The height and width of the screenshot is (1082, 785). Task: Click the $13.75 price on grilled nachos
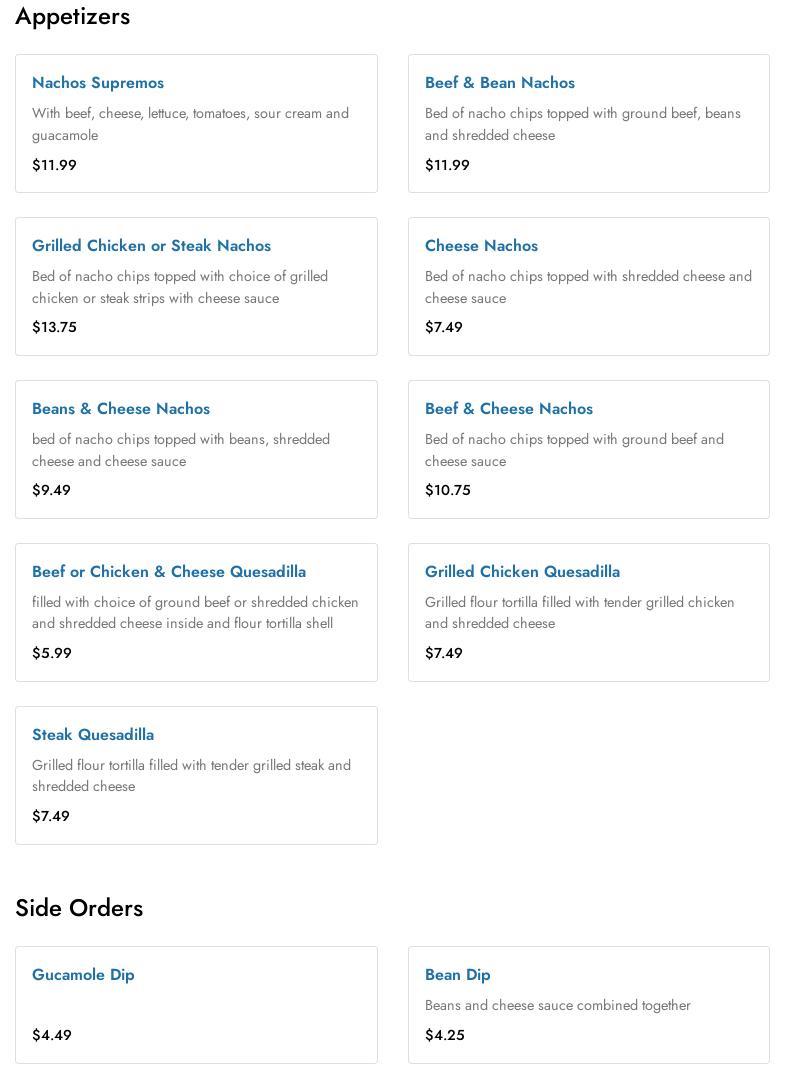[x=54, y=327]
